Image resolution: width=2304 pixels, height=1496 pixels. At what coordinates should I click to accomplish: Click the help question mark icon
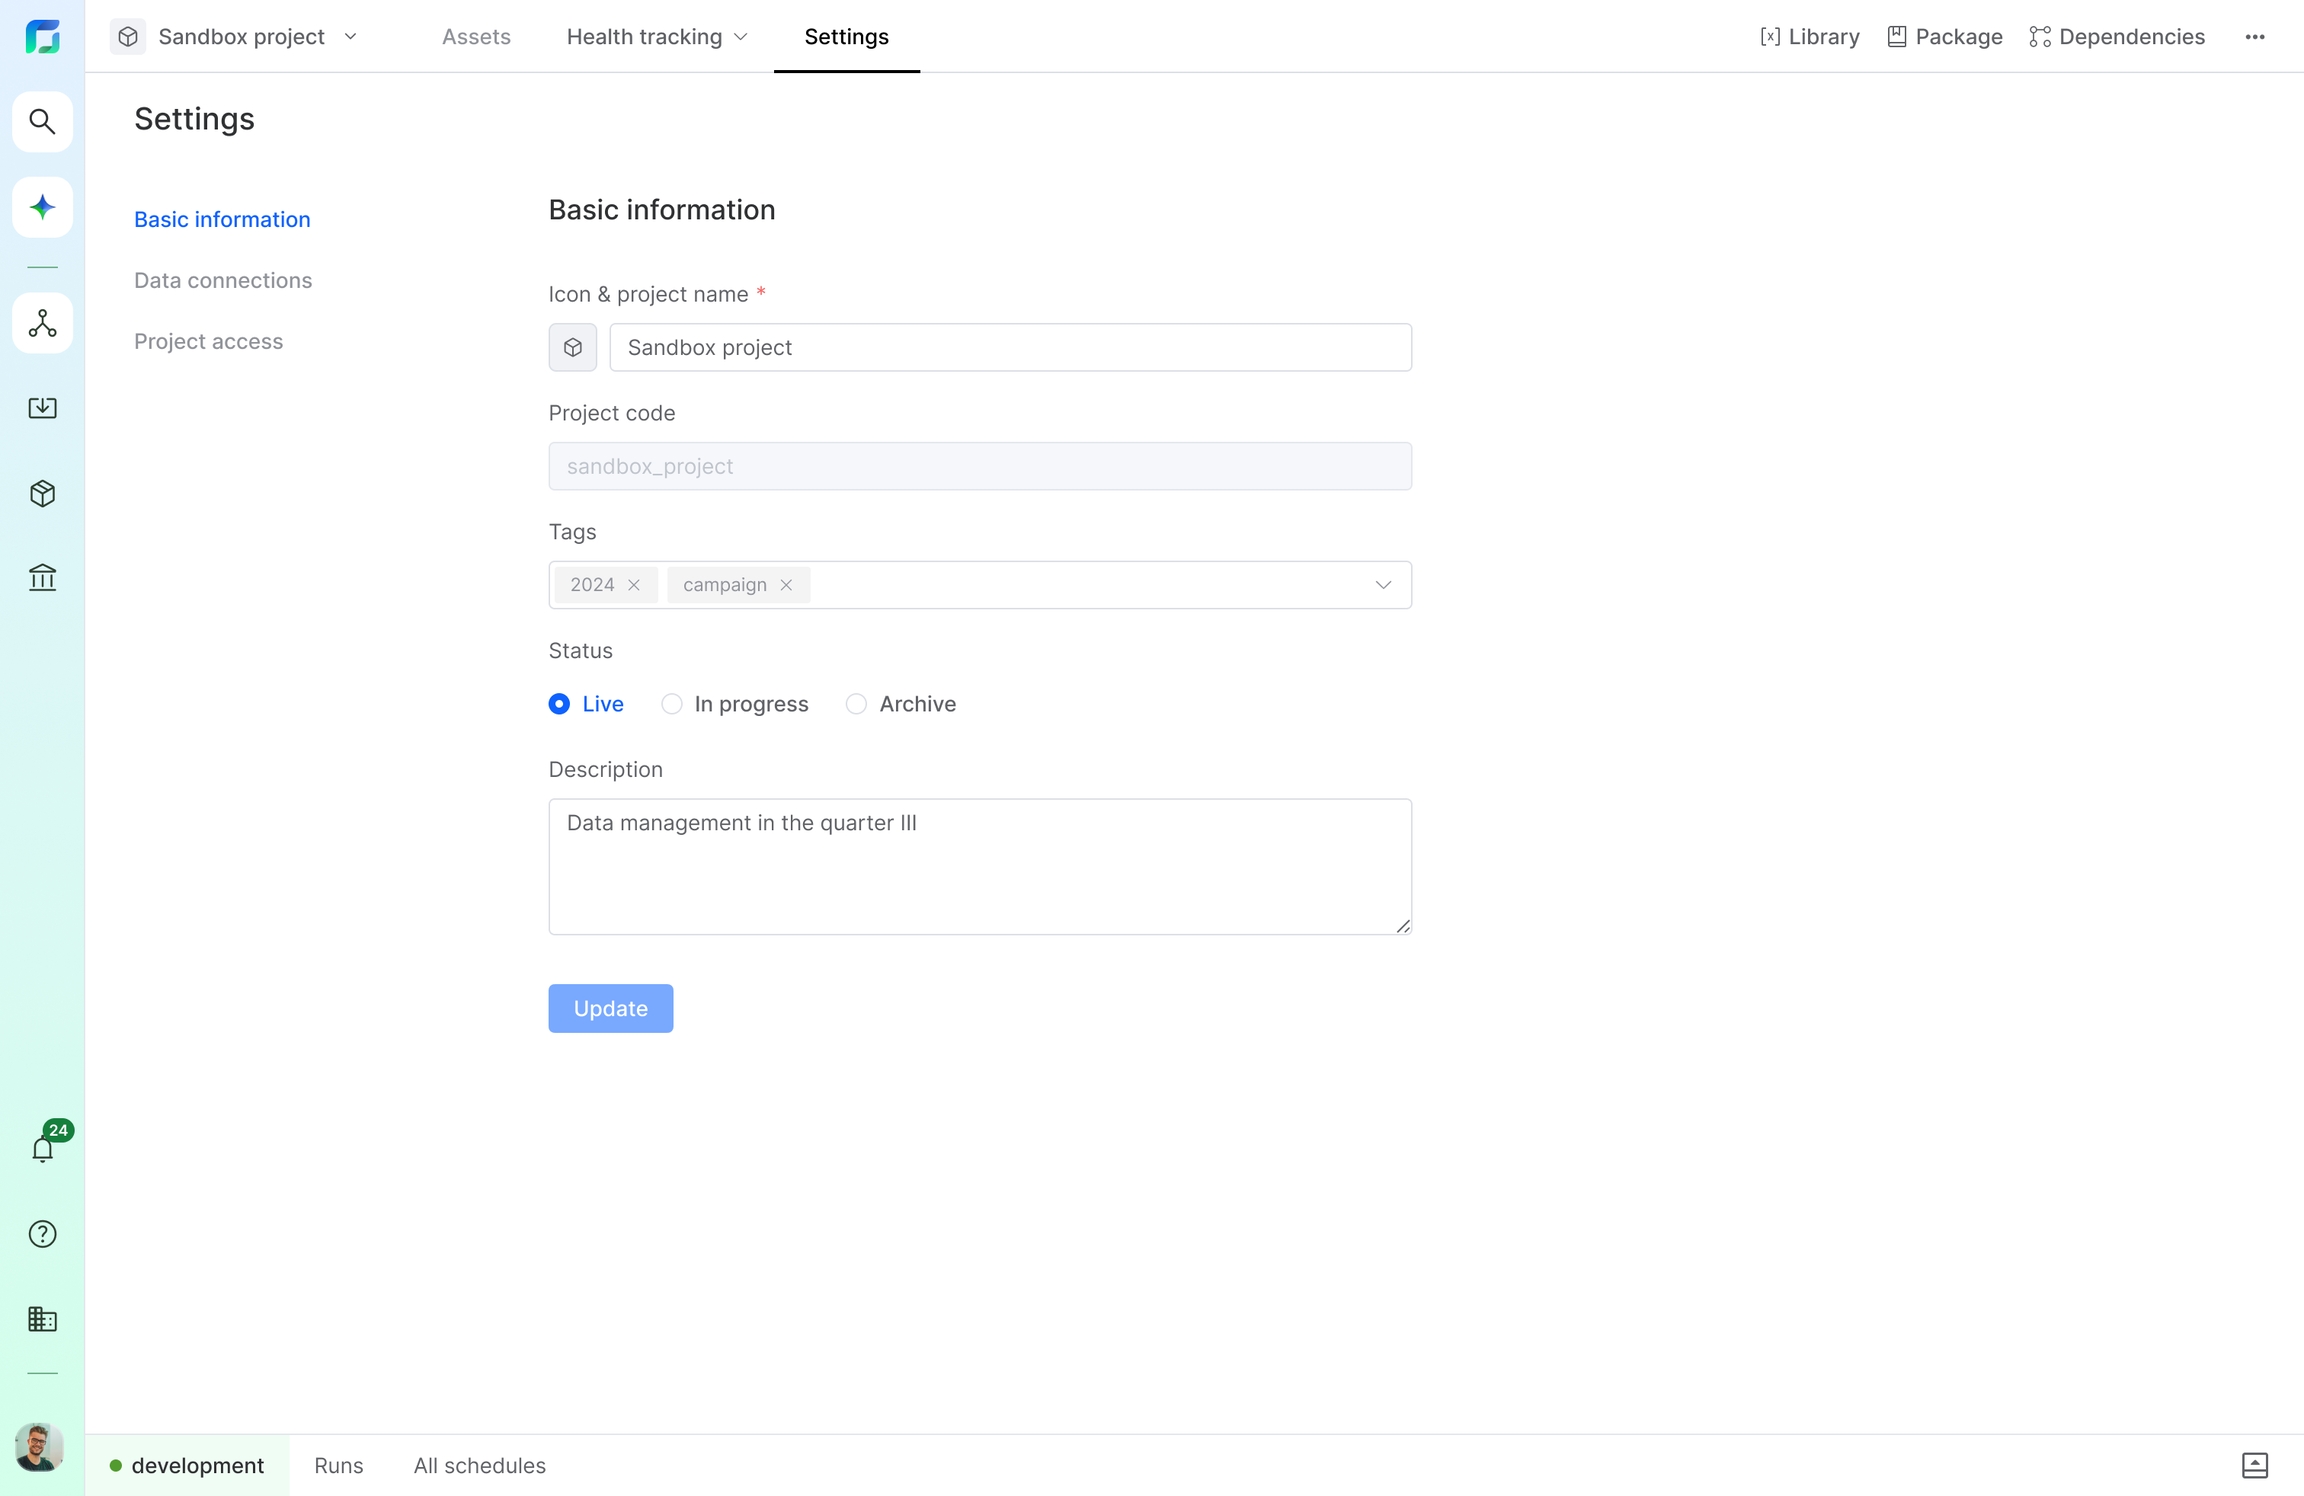[42, 1234]
